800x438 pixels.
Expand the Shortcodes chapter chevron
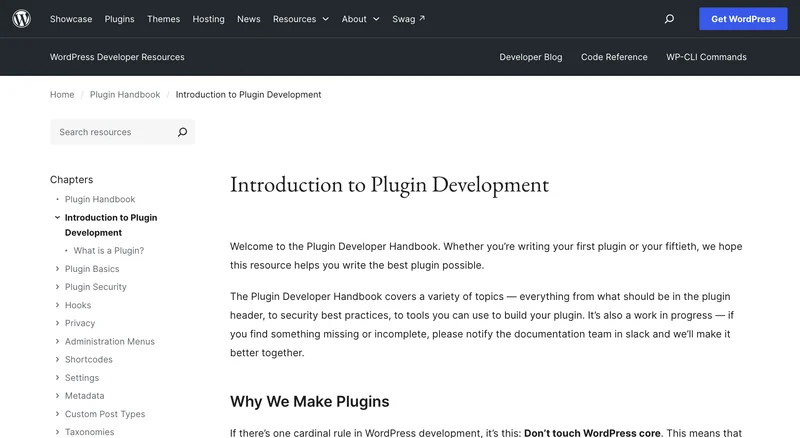pyautogui.click(x=57, y=359)
